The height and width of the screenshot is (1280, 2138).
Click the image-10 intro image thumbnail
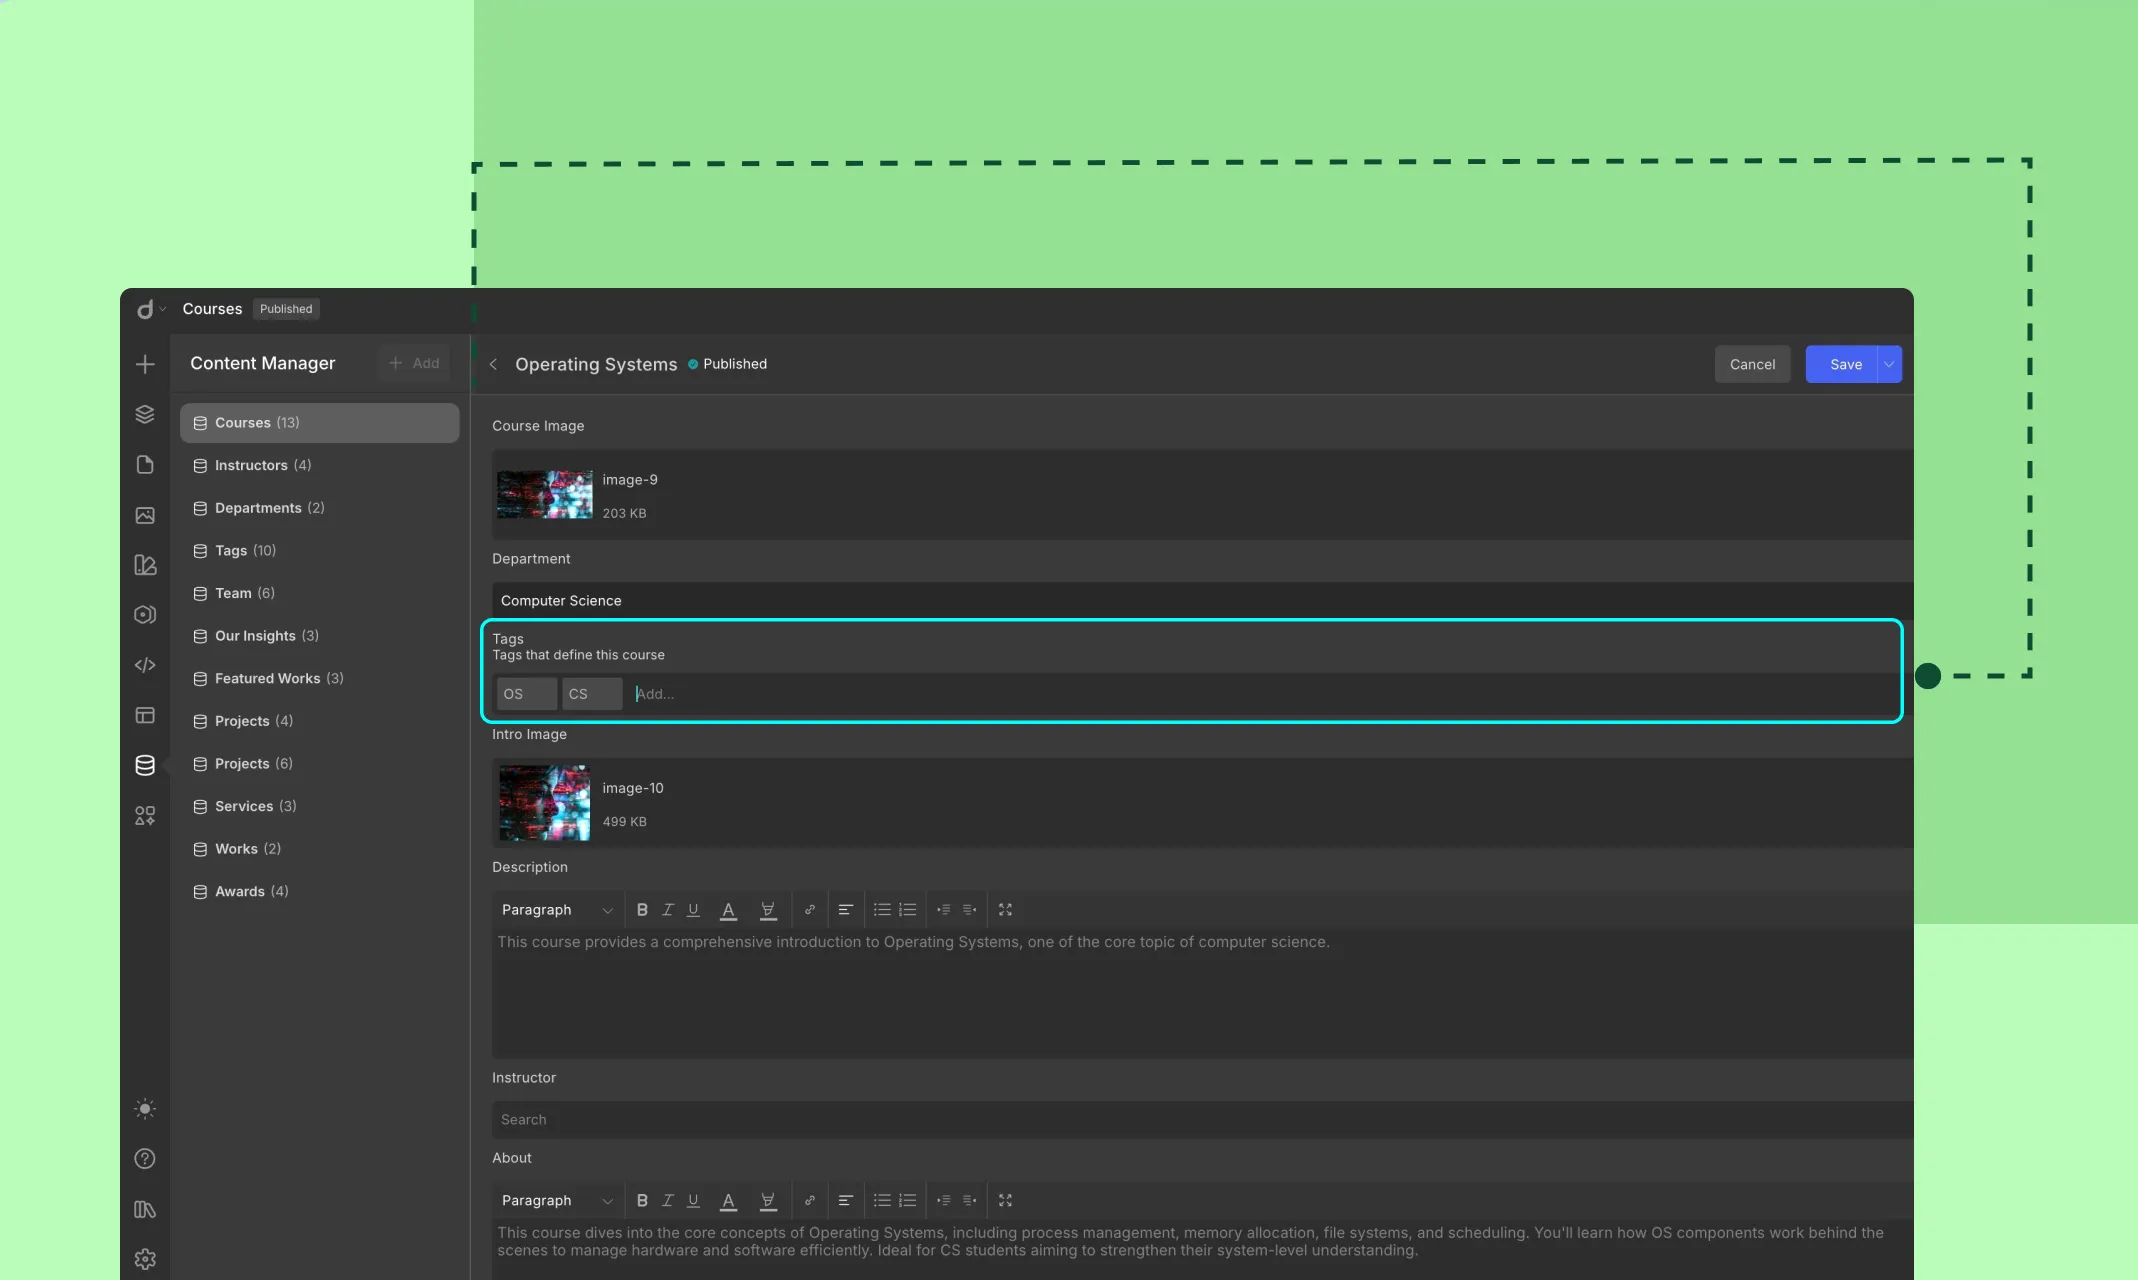(545, 803)
